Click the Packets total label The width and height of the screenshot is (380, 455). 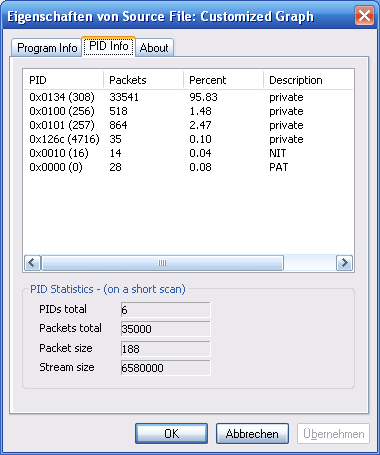(x=70, y=328)
